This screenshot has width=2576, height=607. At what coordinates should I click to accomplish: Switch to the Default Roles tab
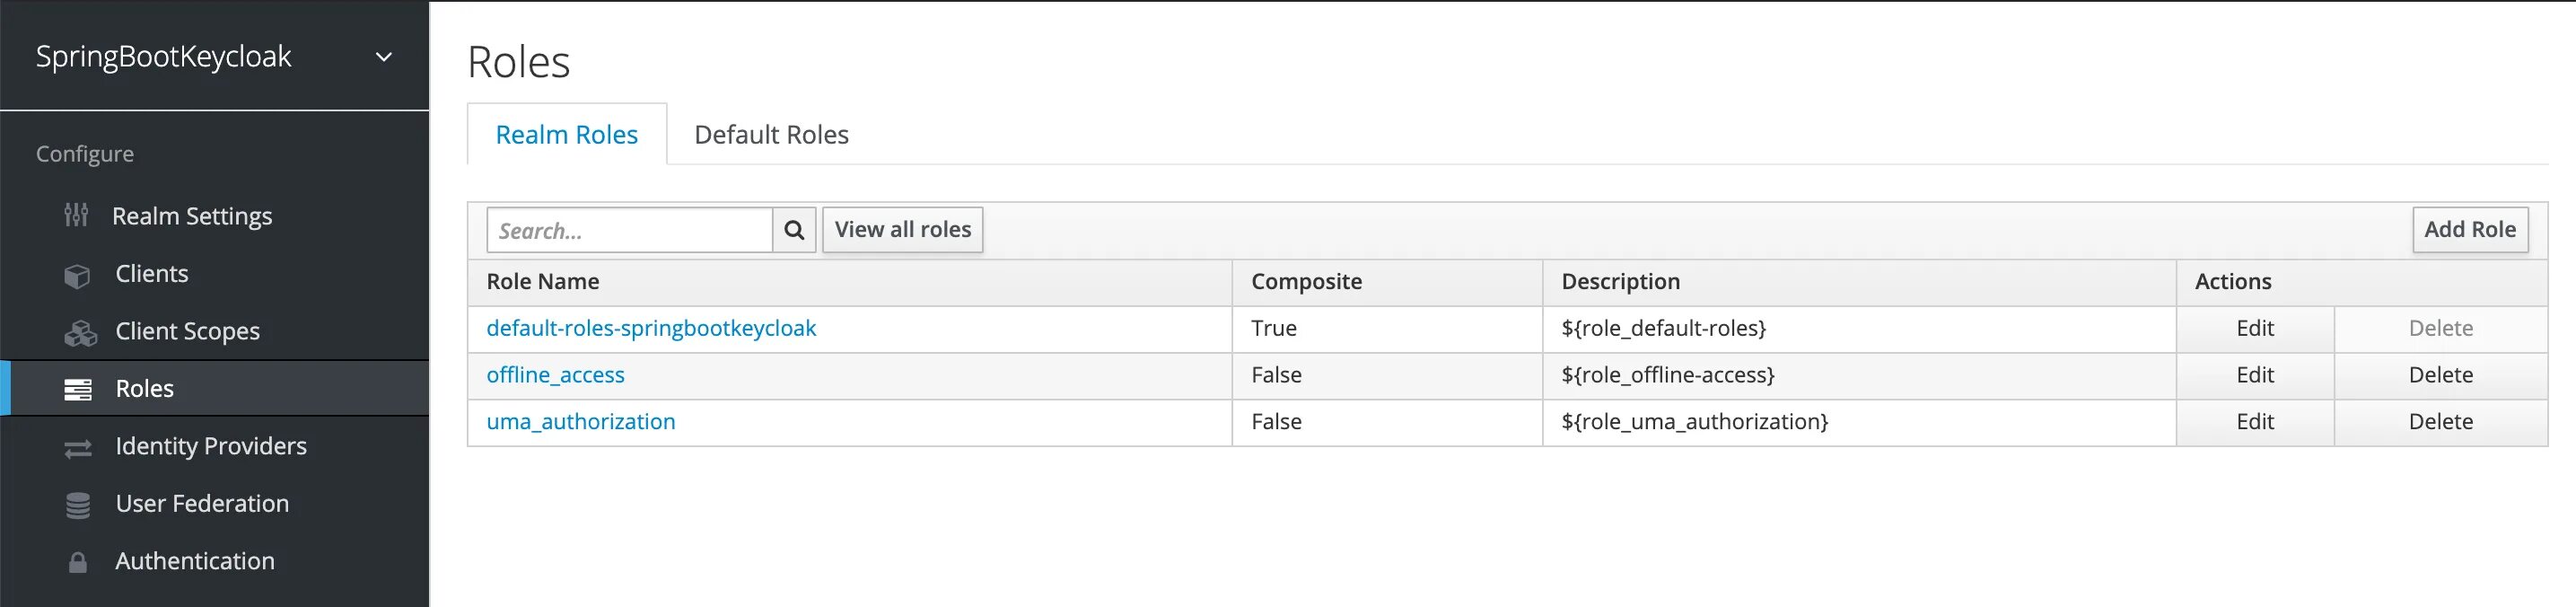pyautogui.click(x=771, y=135)
